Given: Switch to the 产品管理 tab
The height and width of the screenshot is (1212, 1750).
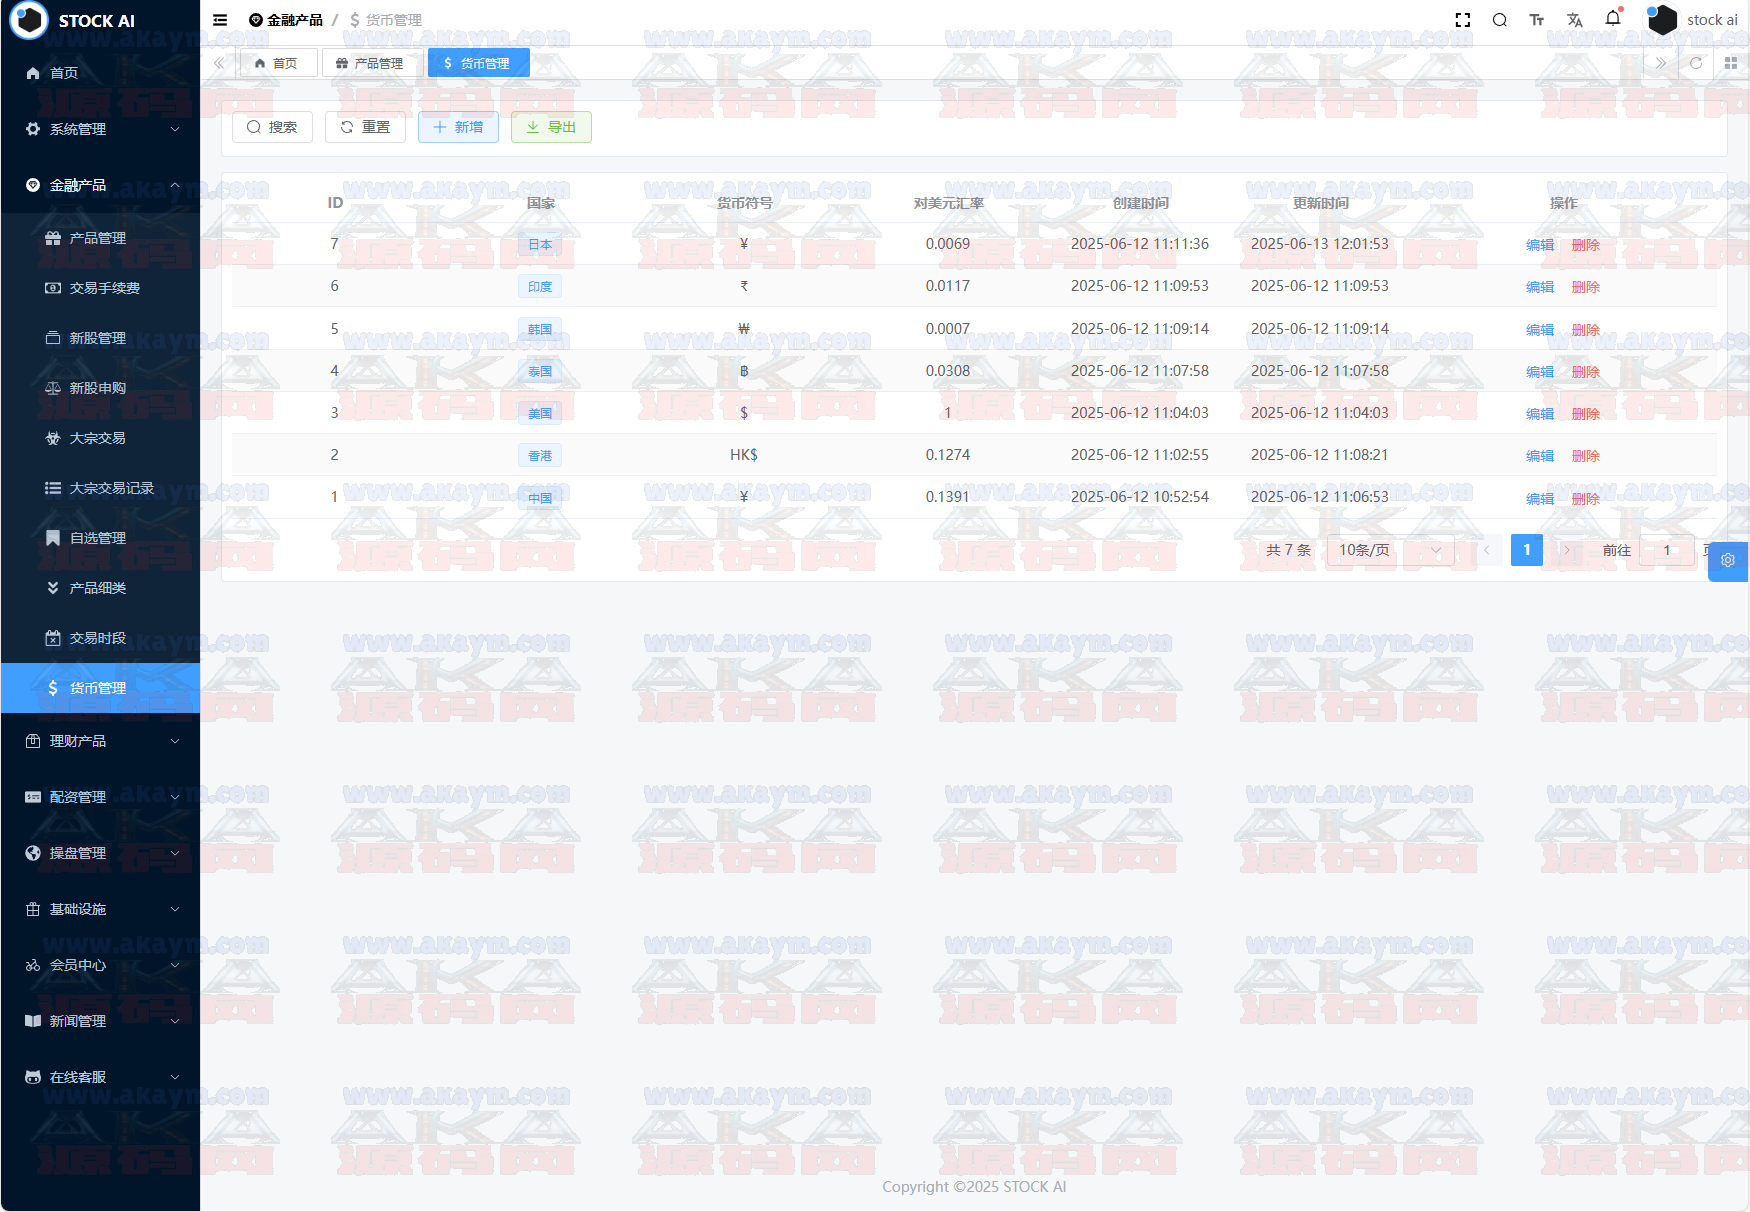Looking at the screenshot, I should tap(370, 63).
